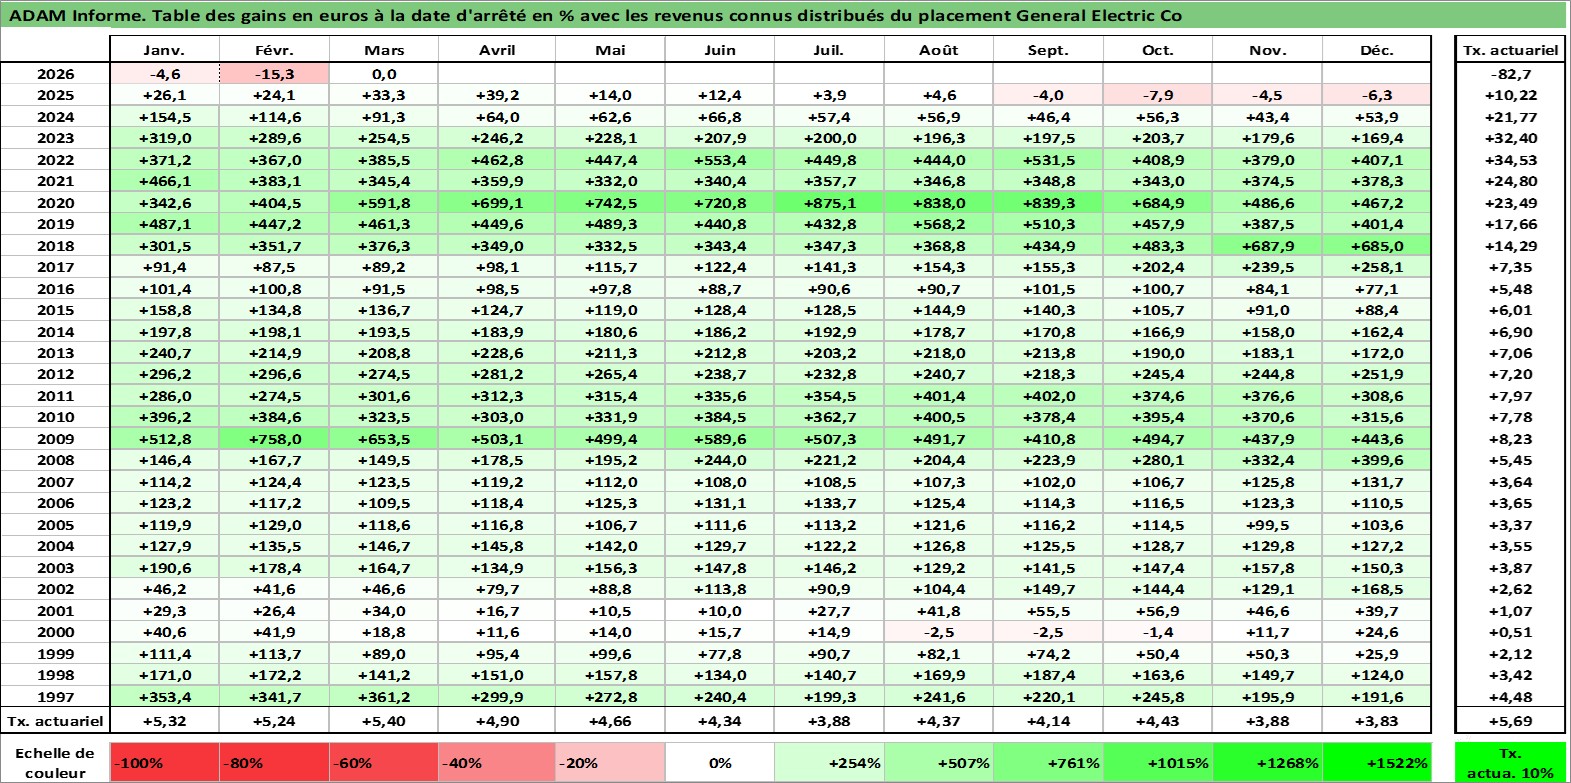Image resolution: width=1571 pixels, height=783 pixels.
Task: Select the March 2026 cell showing 0,0
Action: pos(384,74)
